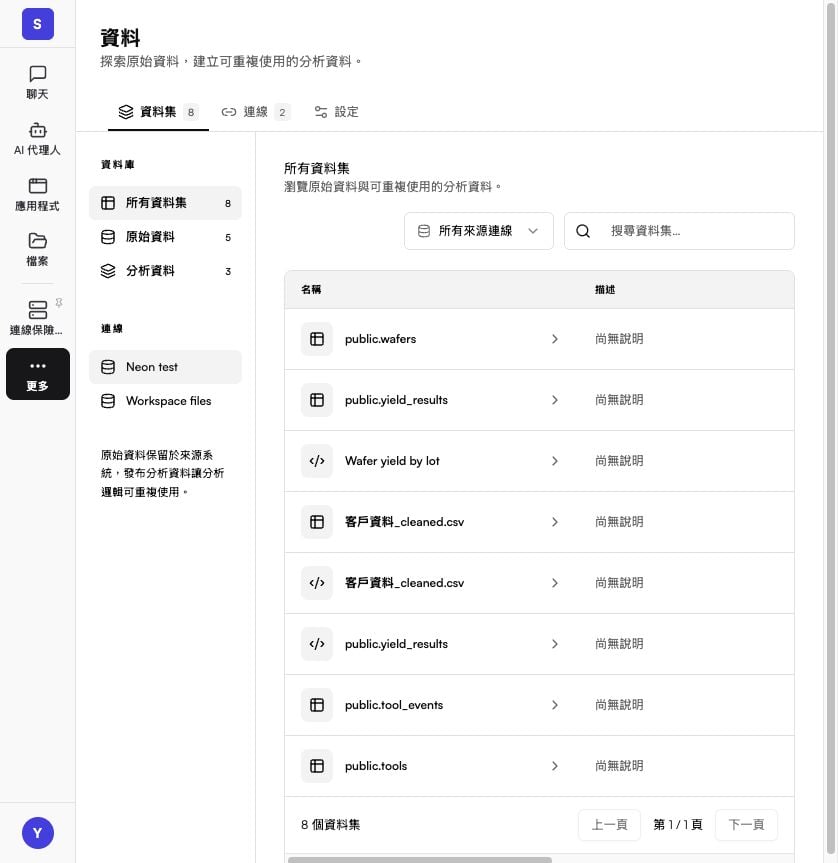This screenshot has width=838, height=863.
Task: Select 分析資料 in the sidebar
Action: point(165,271)
